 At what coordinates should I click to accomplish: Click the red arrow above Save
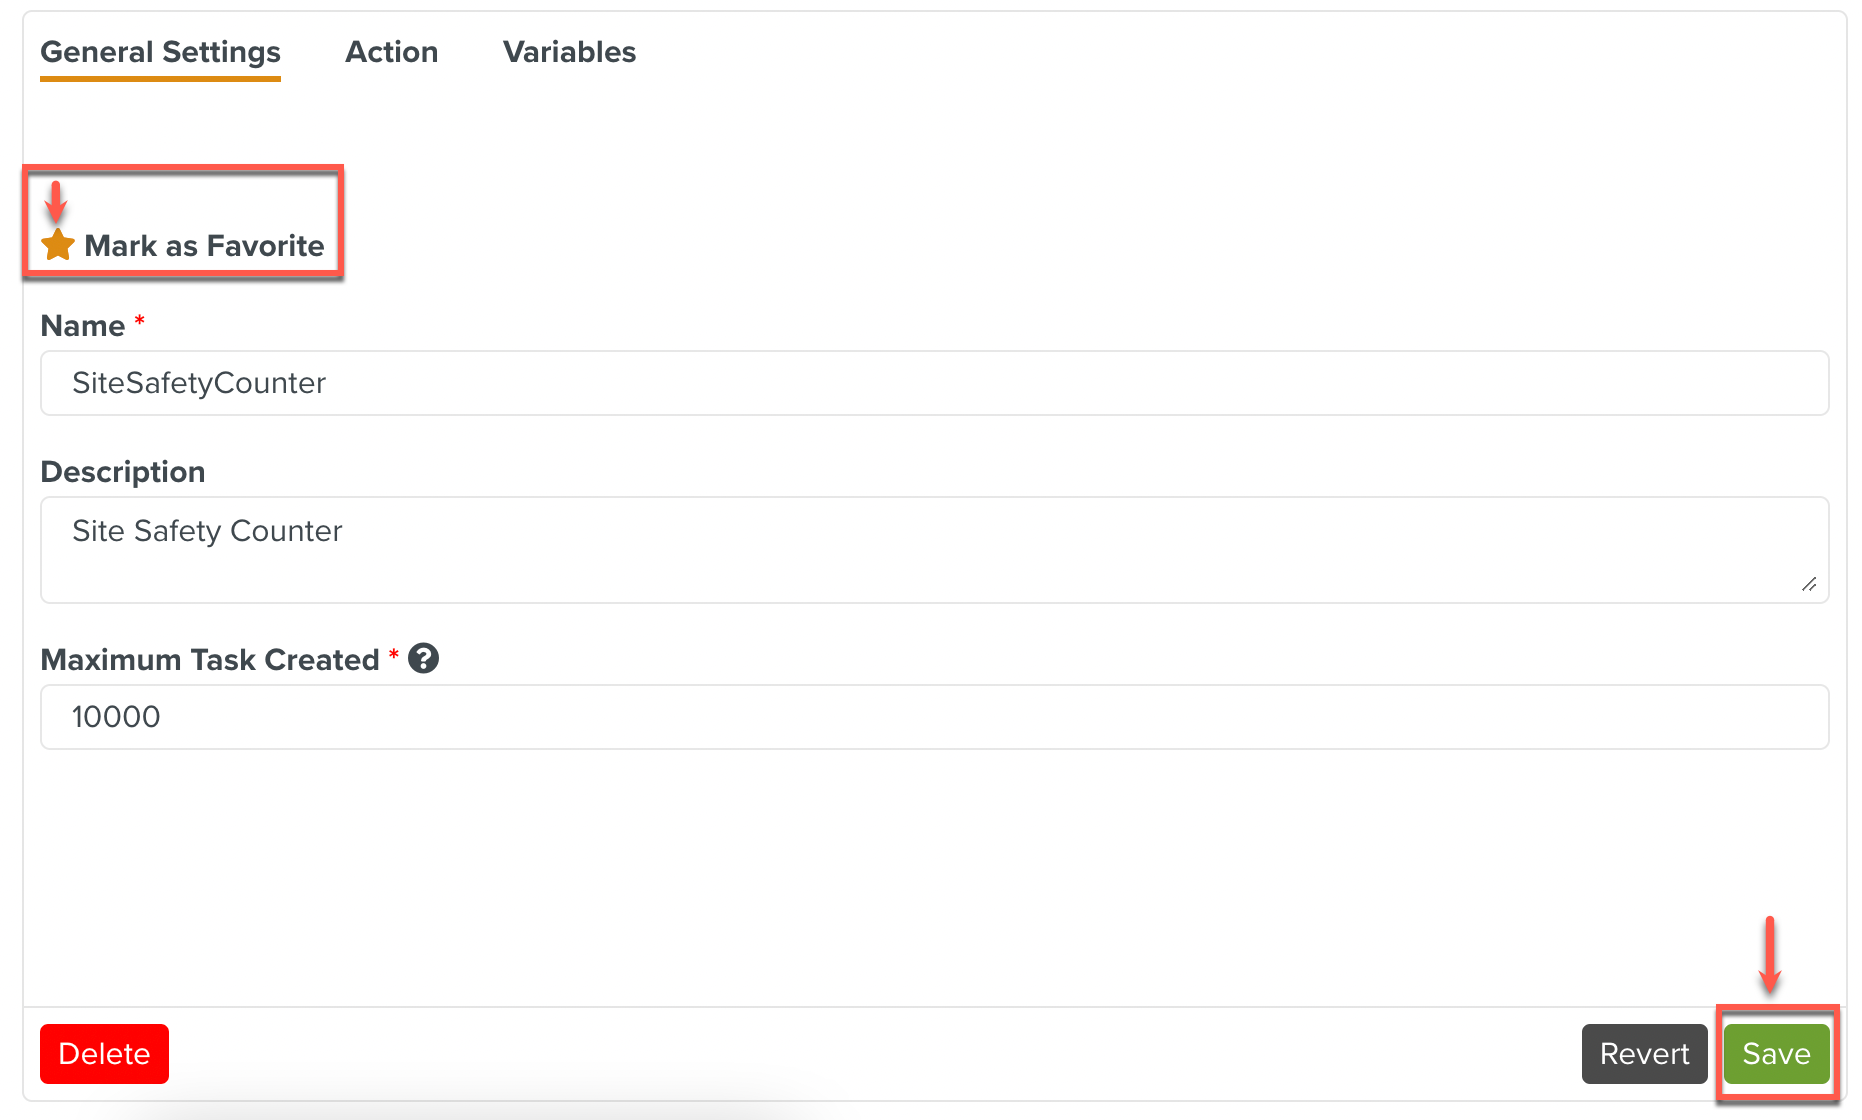point(1769,954)
